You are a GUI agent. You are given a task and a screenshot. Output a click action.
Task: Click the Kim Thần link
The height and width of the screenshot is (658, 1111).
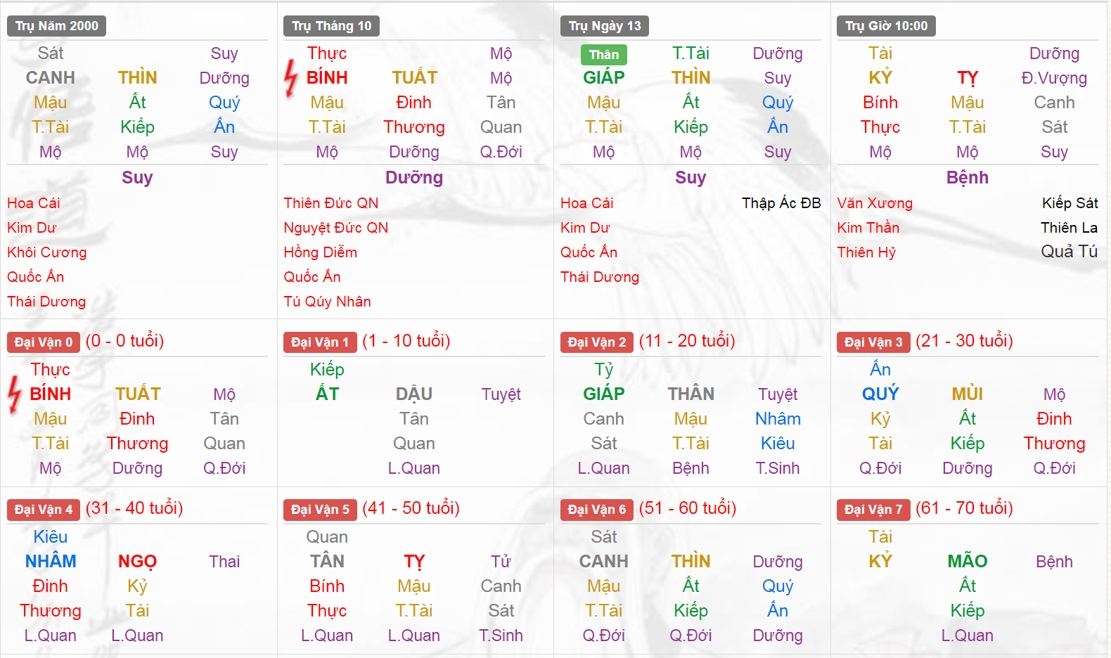point(867,228)
